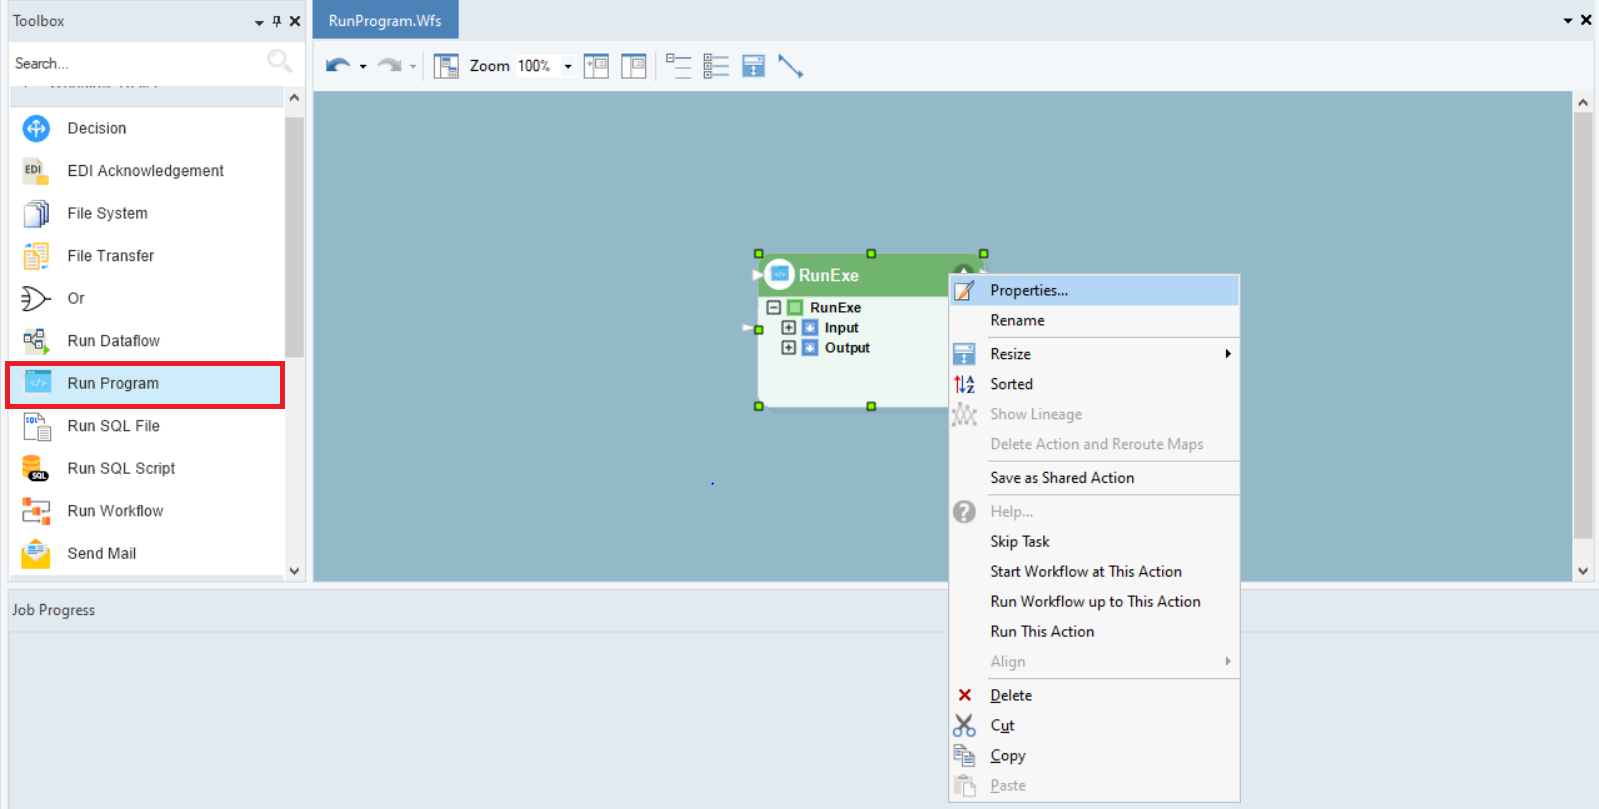Click the collapse all tree nodes icon
The height and width of the screenshot is (809, 1599).
click(x=678, y=66)
